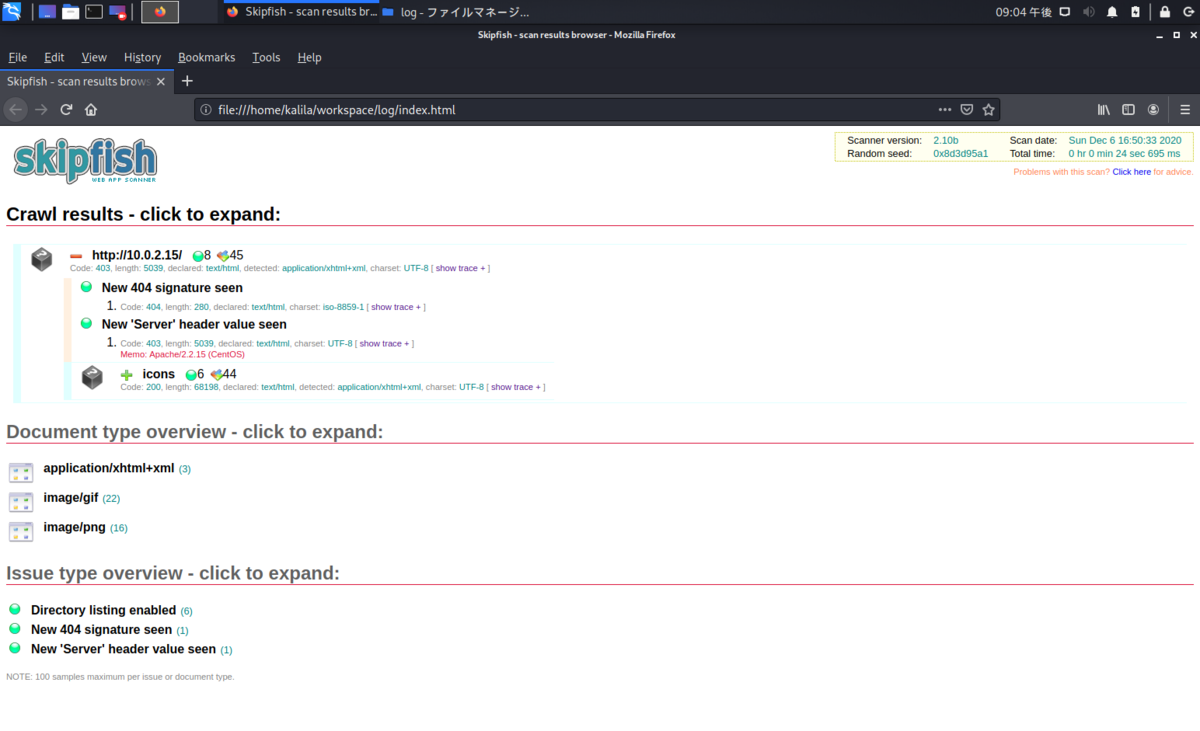Click the Skipfish logo image
The width and height of the screenshot is (1200, 731).
(x=84, y=160)
